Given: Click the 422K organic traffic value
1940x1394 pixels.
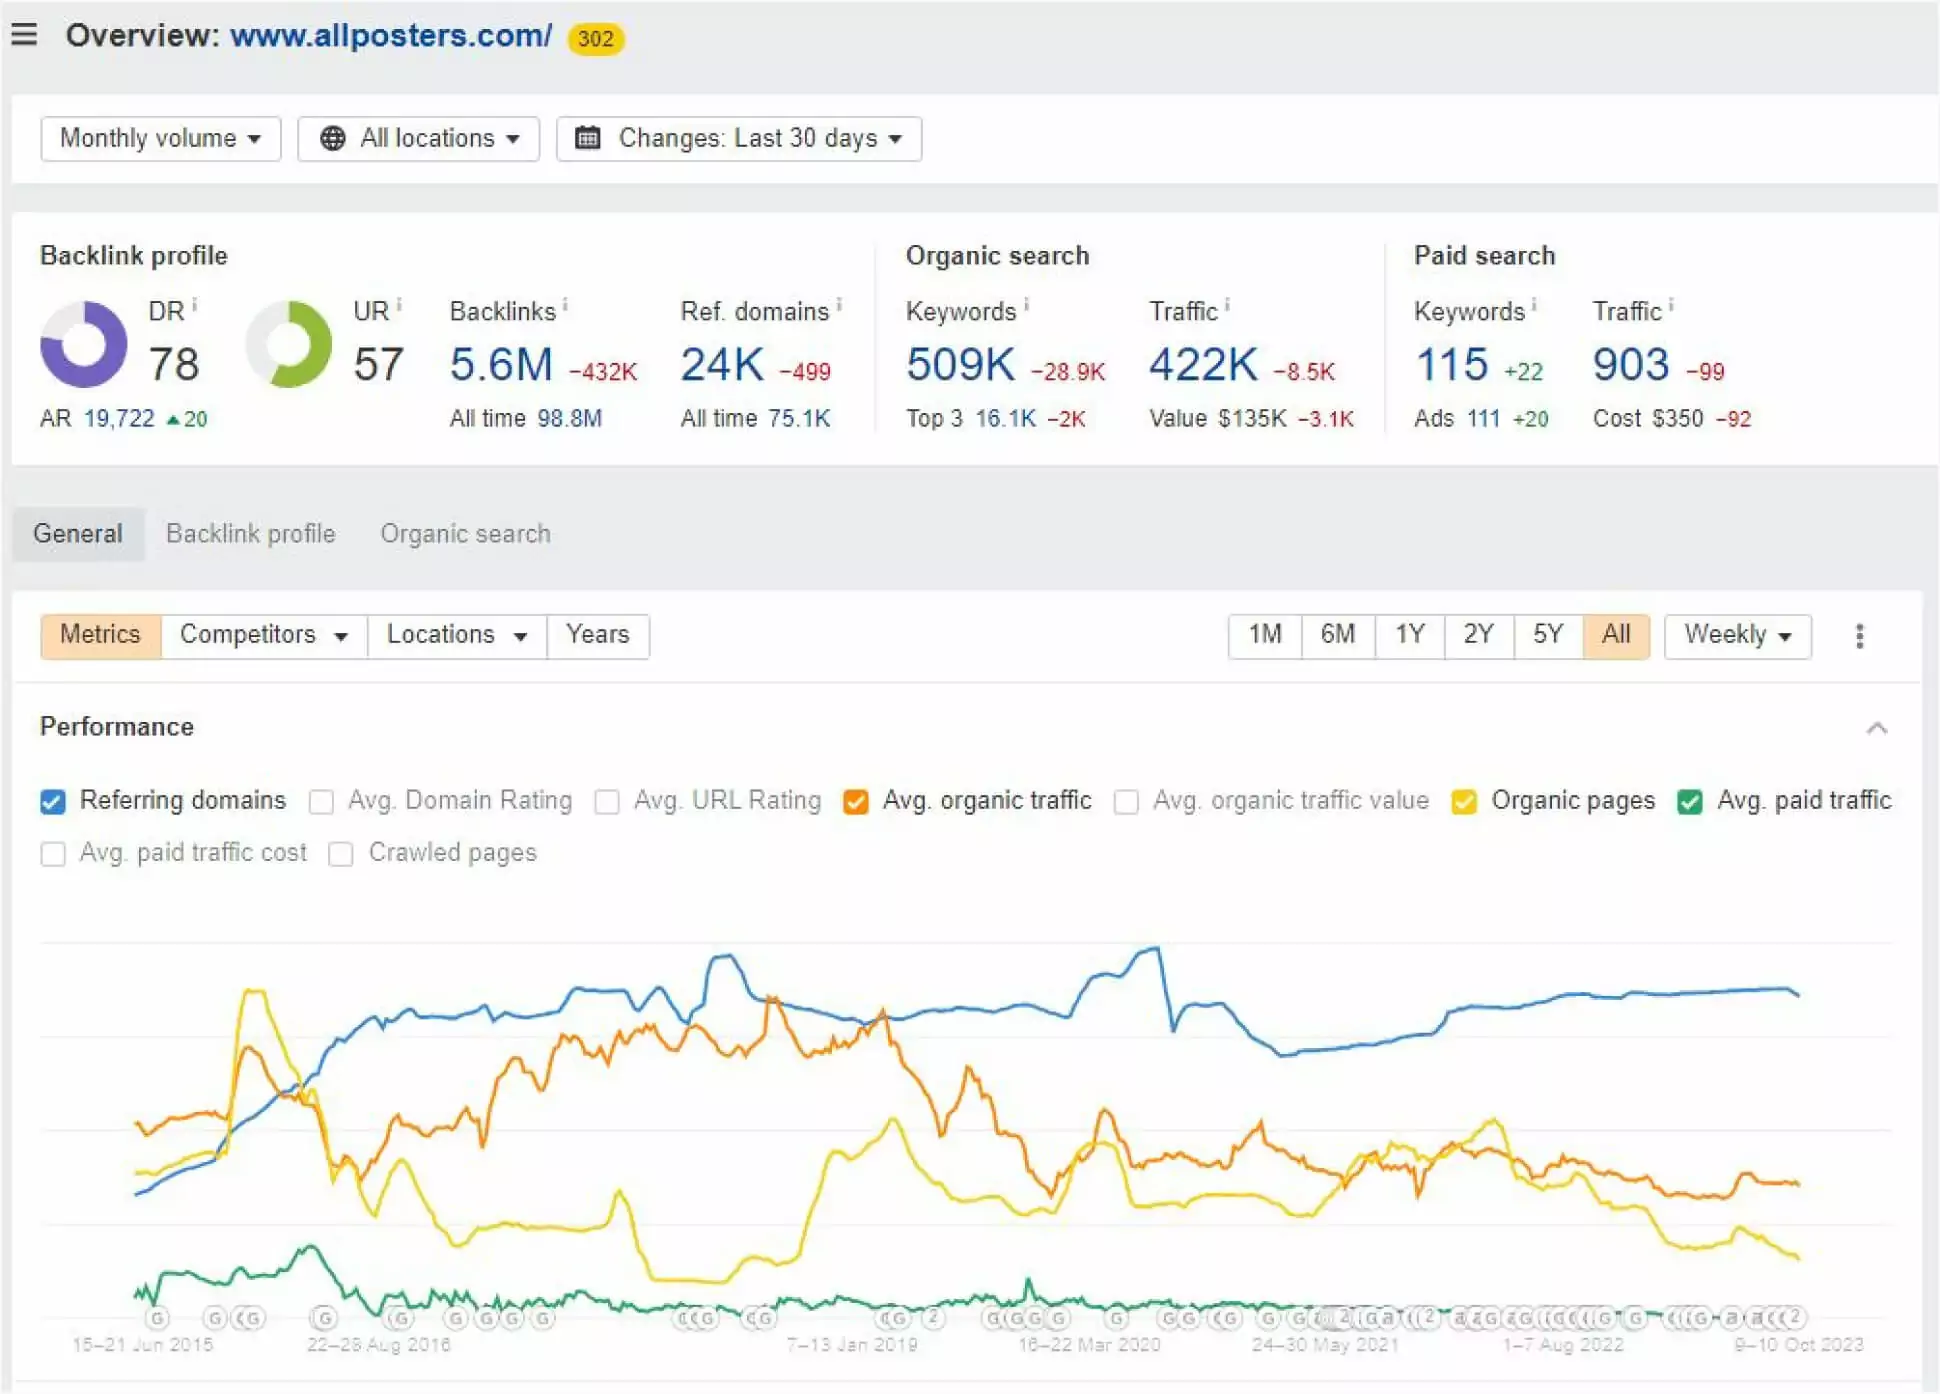Looking at the screenshot, I should pyautogui.click(x=1204, y=364).
